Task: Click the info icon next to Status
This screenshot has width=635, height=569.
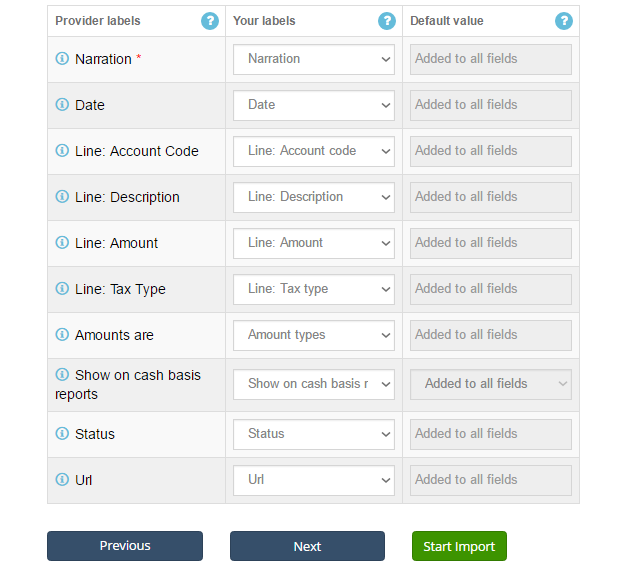Action: (x=62, y=433)
